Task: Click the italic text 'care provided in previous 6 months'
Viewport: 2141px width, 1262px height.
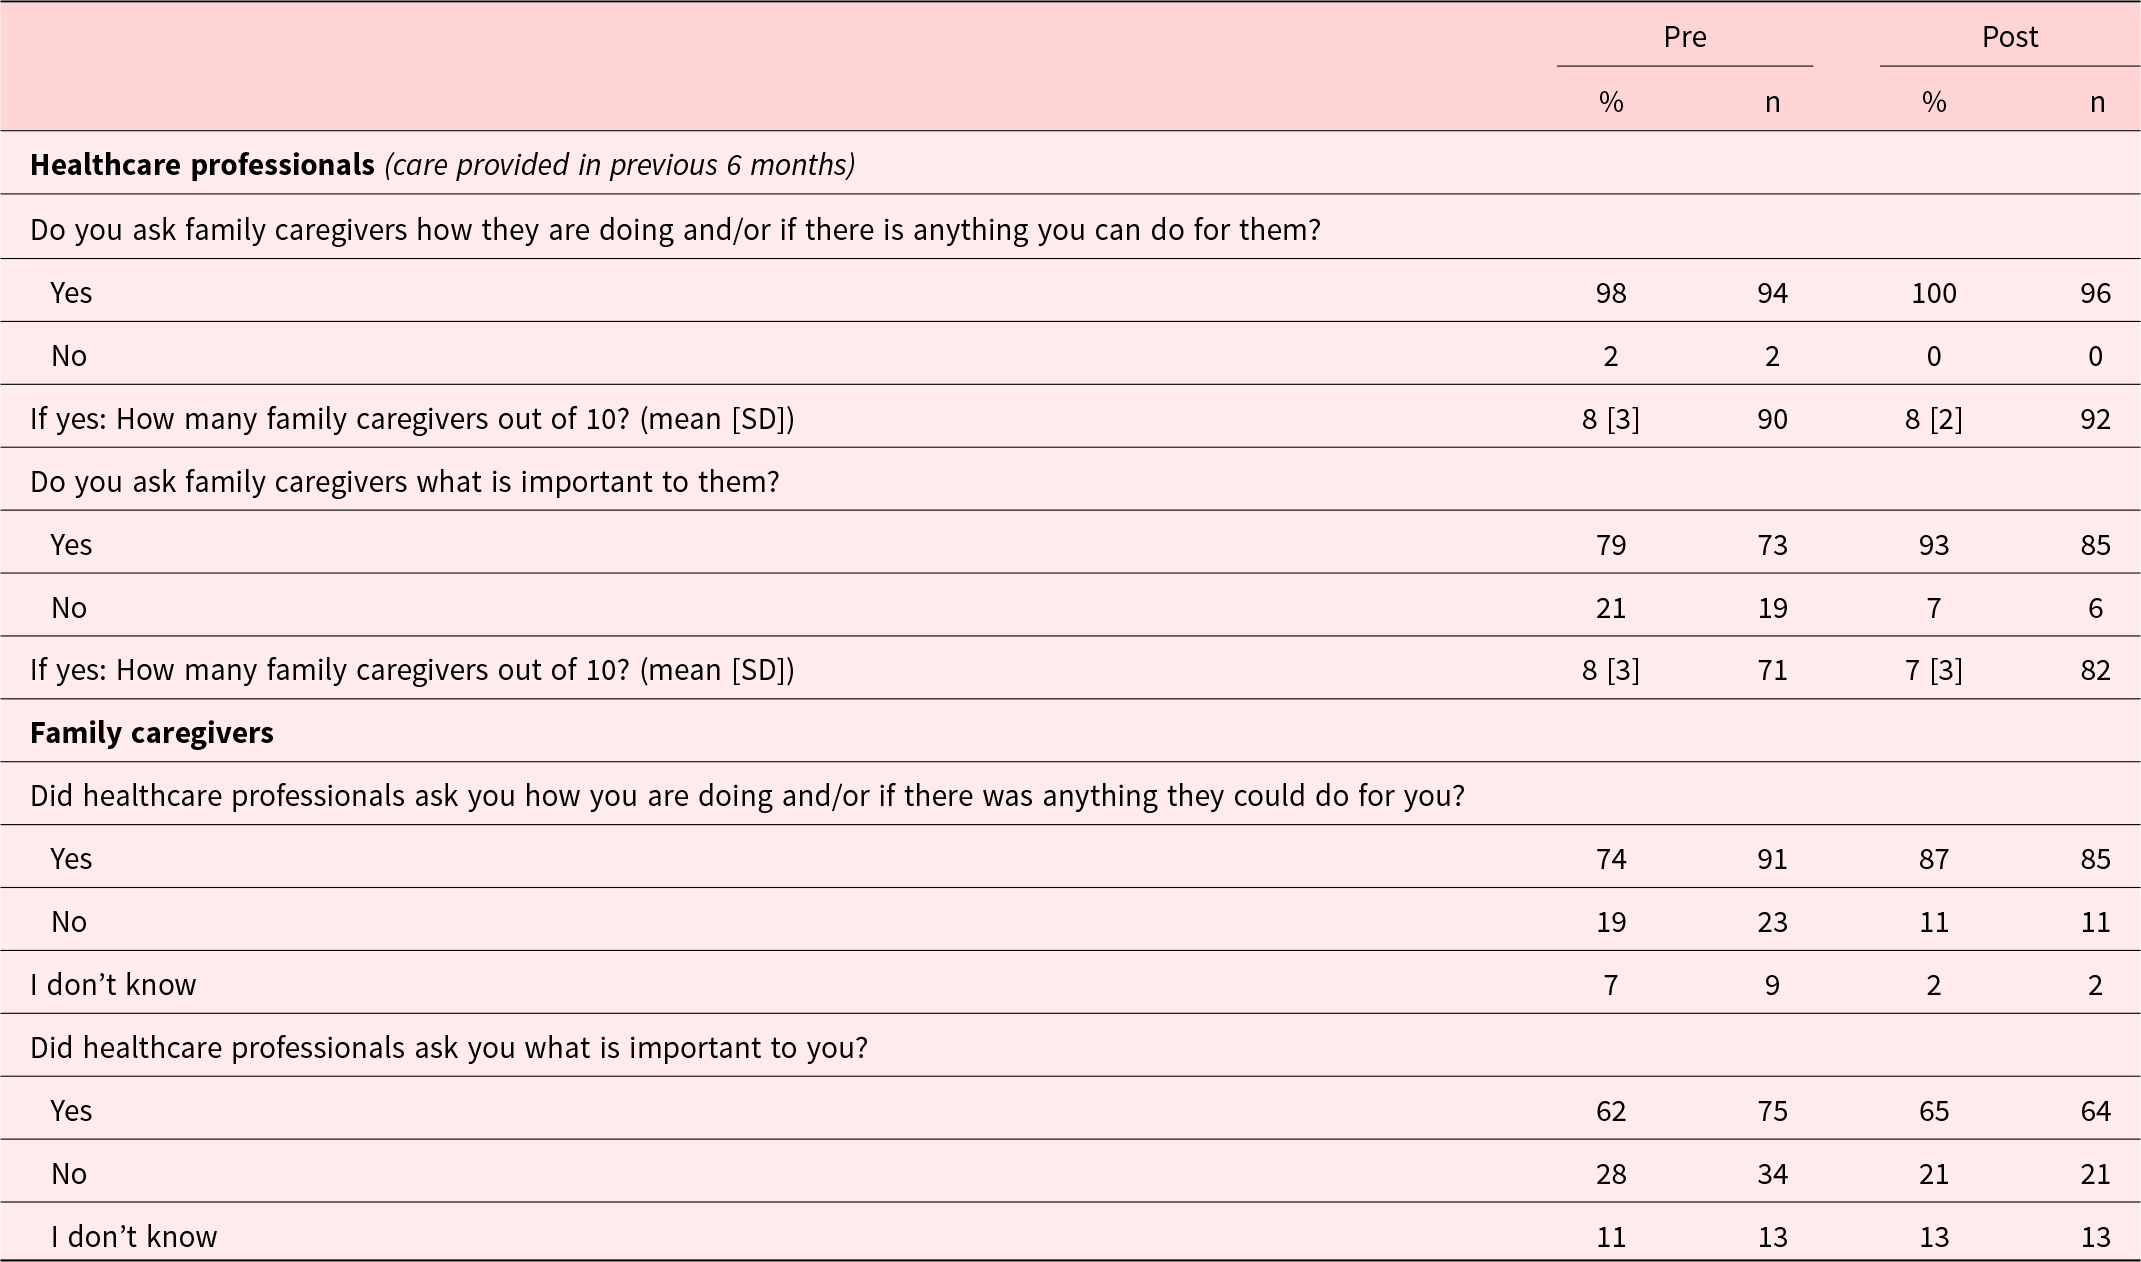Action: point(620,164)
